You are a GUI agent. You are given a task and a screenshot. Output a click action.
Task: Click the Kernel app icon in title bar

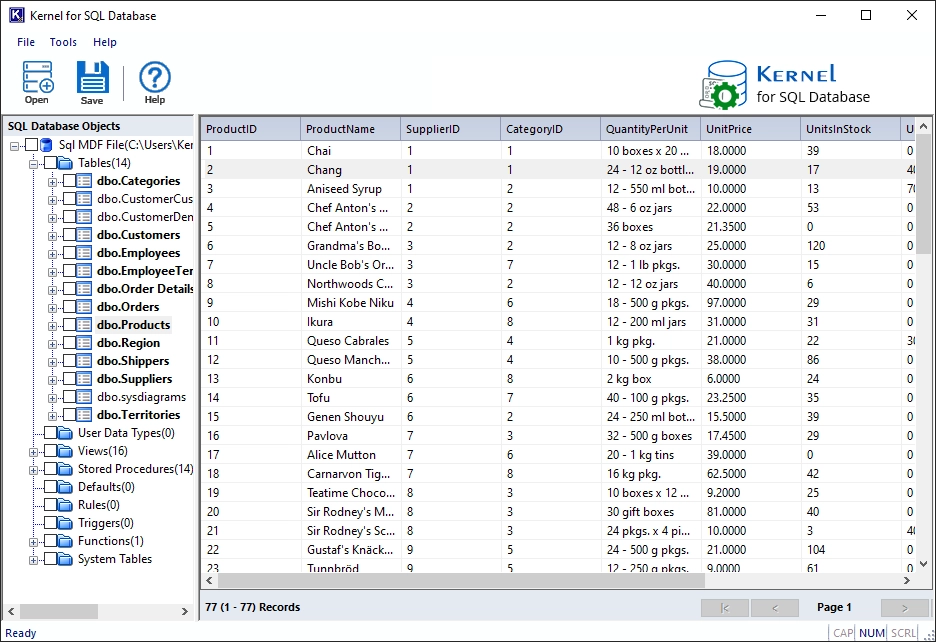[x=16, y=16]
